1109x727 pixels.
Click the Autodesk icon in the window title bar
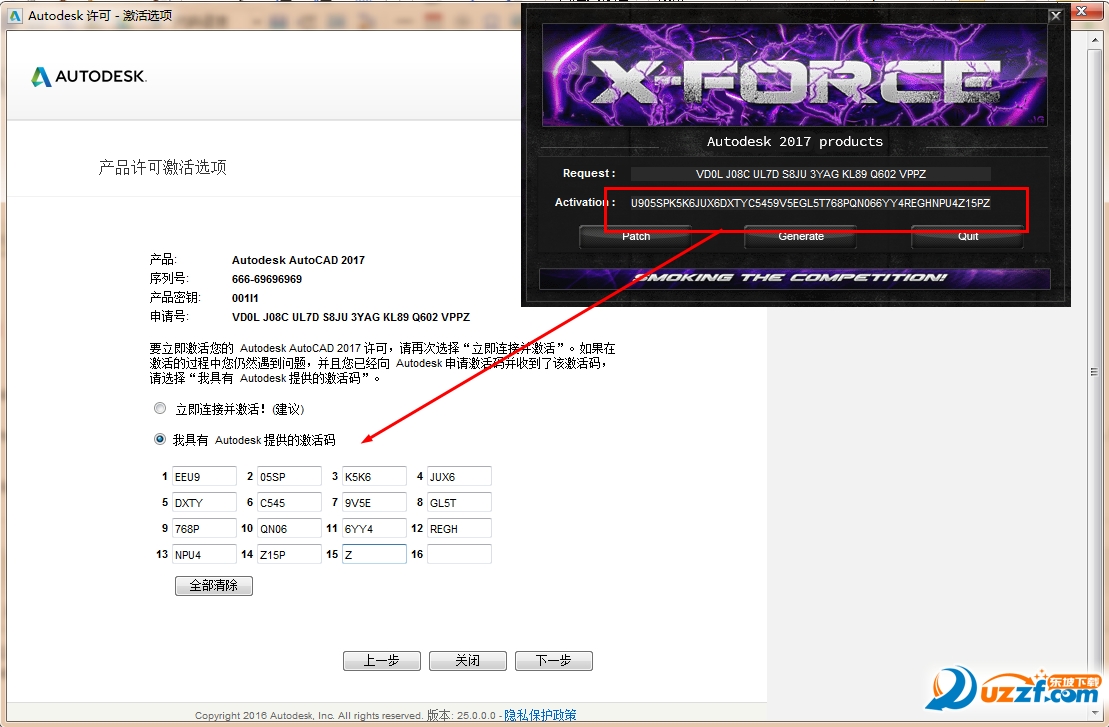coord(16,16)
